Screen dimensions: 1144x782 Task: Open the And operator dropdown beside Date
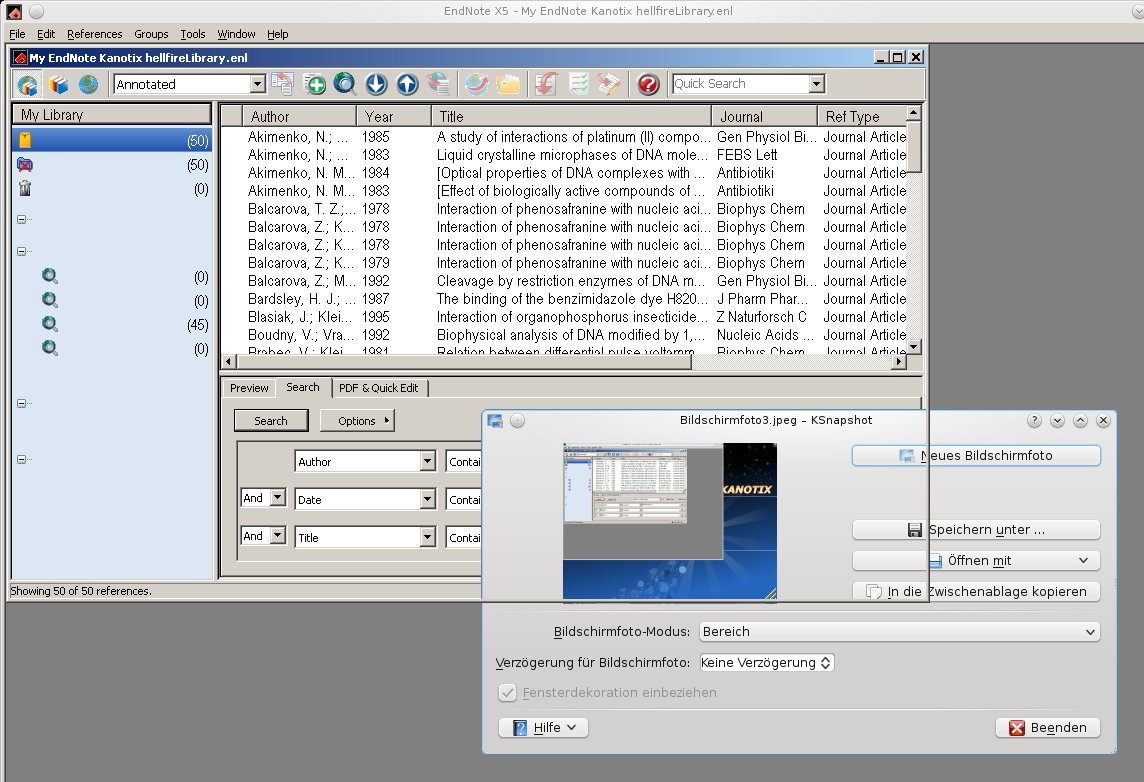pos(277,498)
